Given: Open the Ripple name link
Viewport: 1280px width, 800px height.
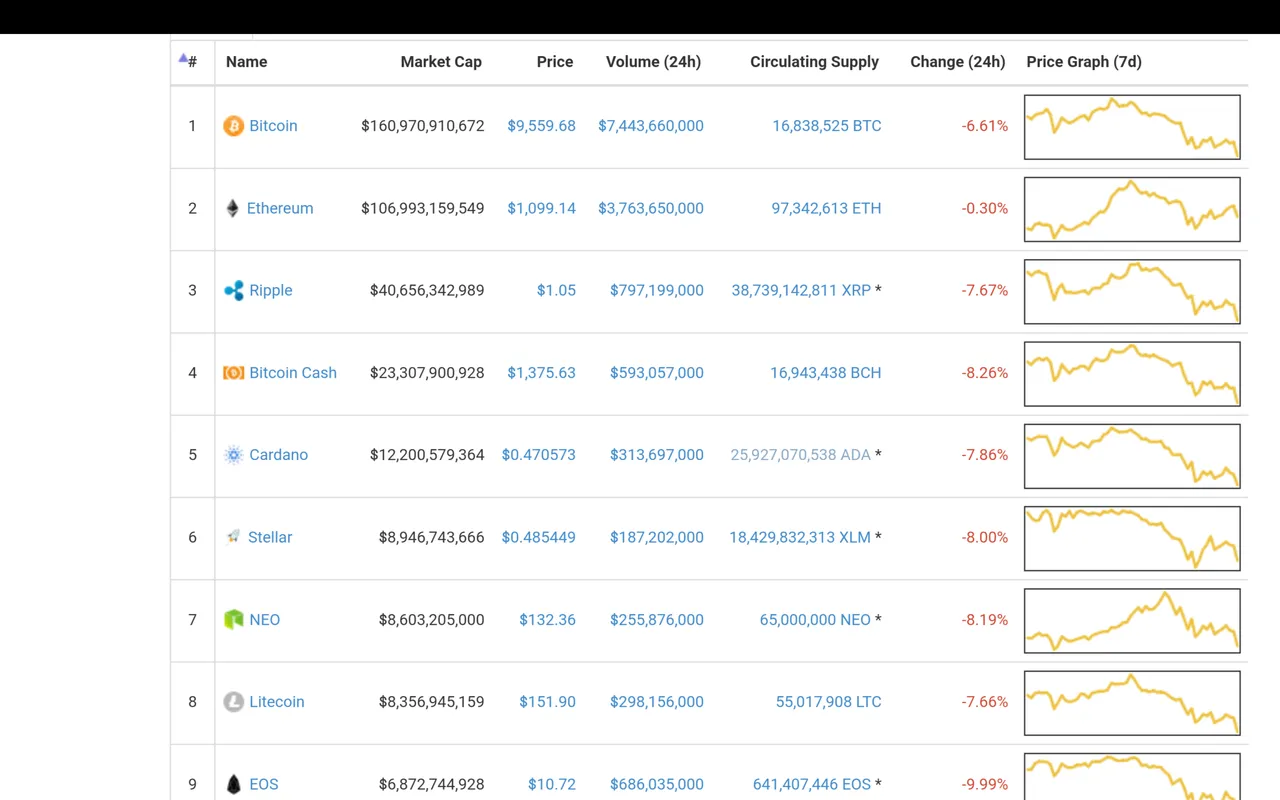Looking at the screenshot, I should (271, 291).
